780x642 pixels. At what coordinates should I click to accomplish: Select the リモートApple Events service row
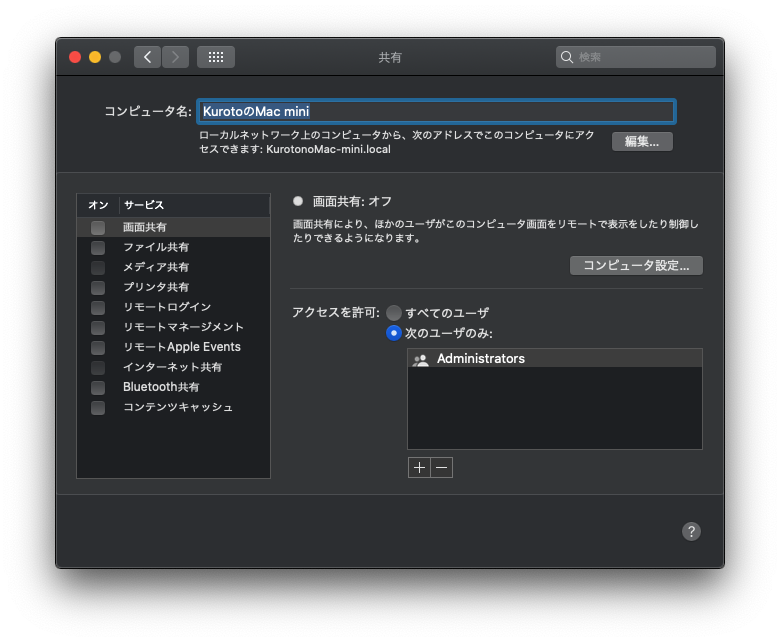[174, 347]
